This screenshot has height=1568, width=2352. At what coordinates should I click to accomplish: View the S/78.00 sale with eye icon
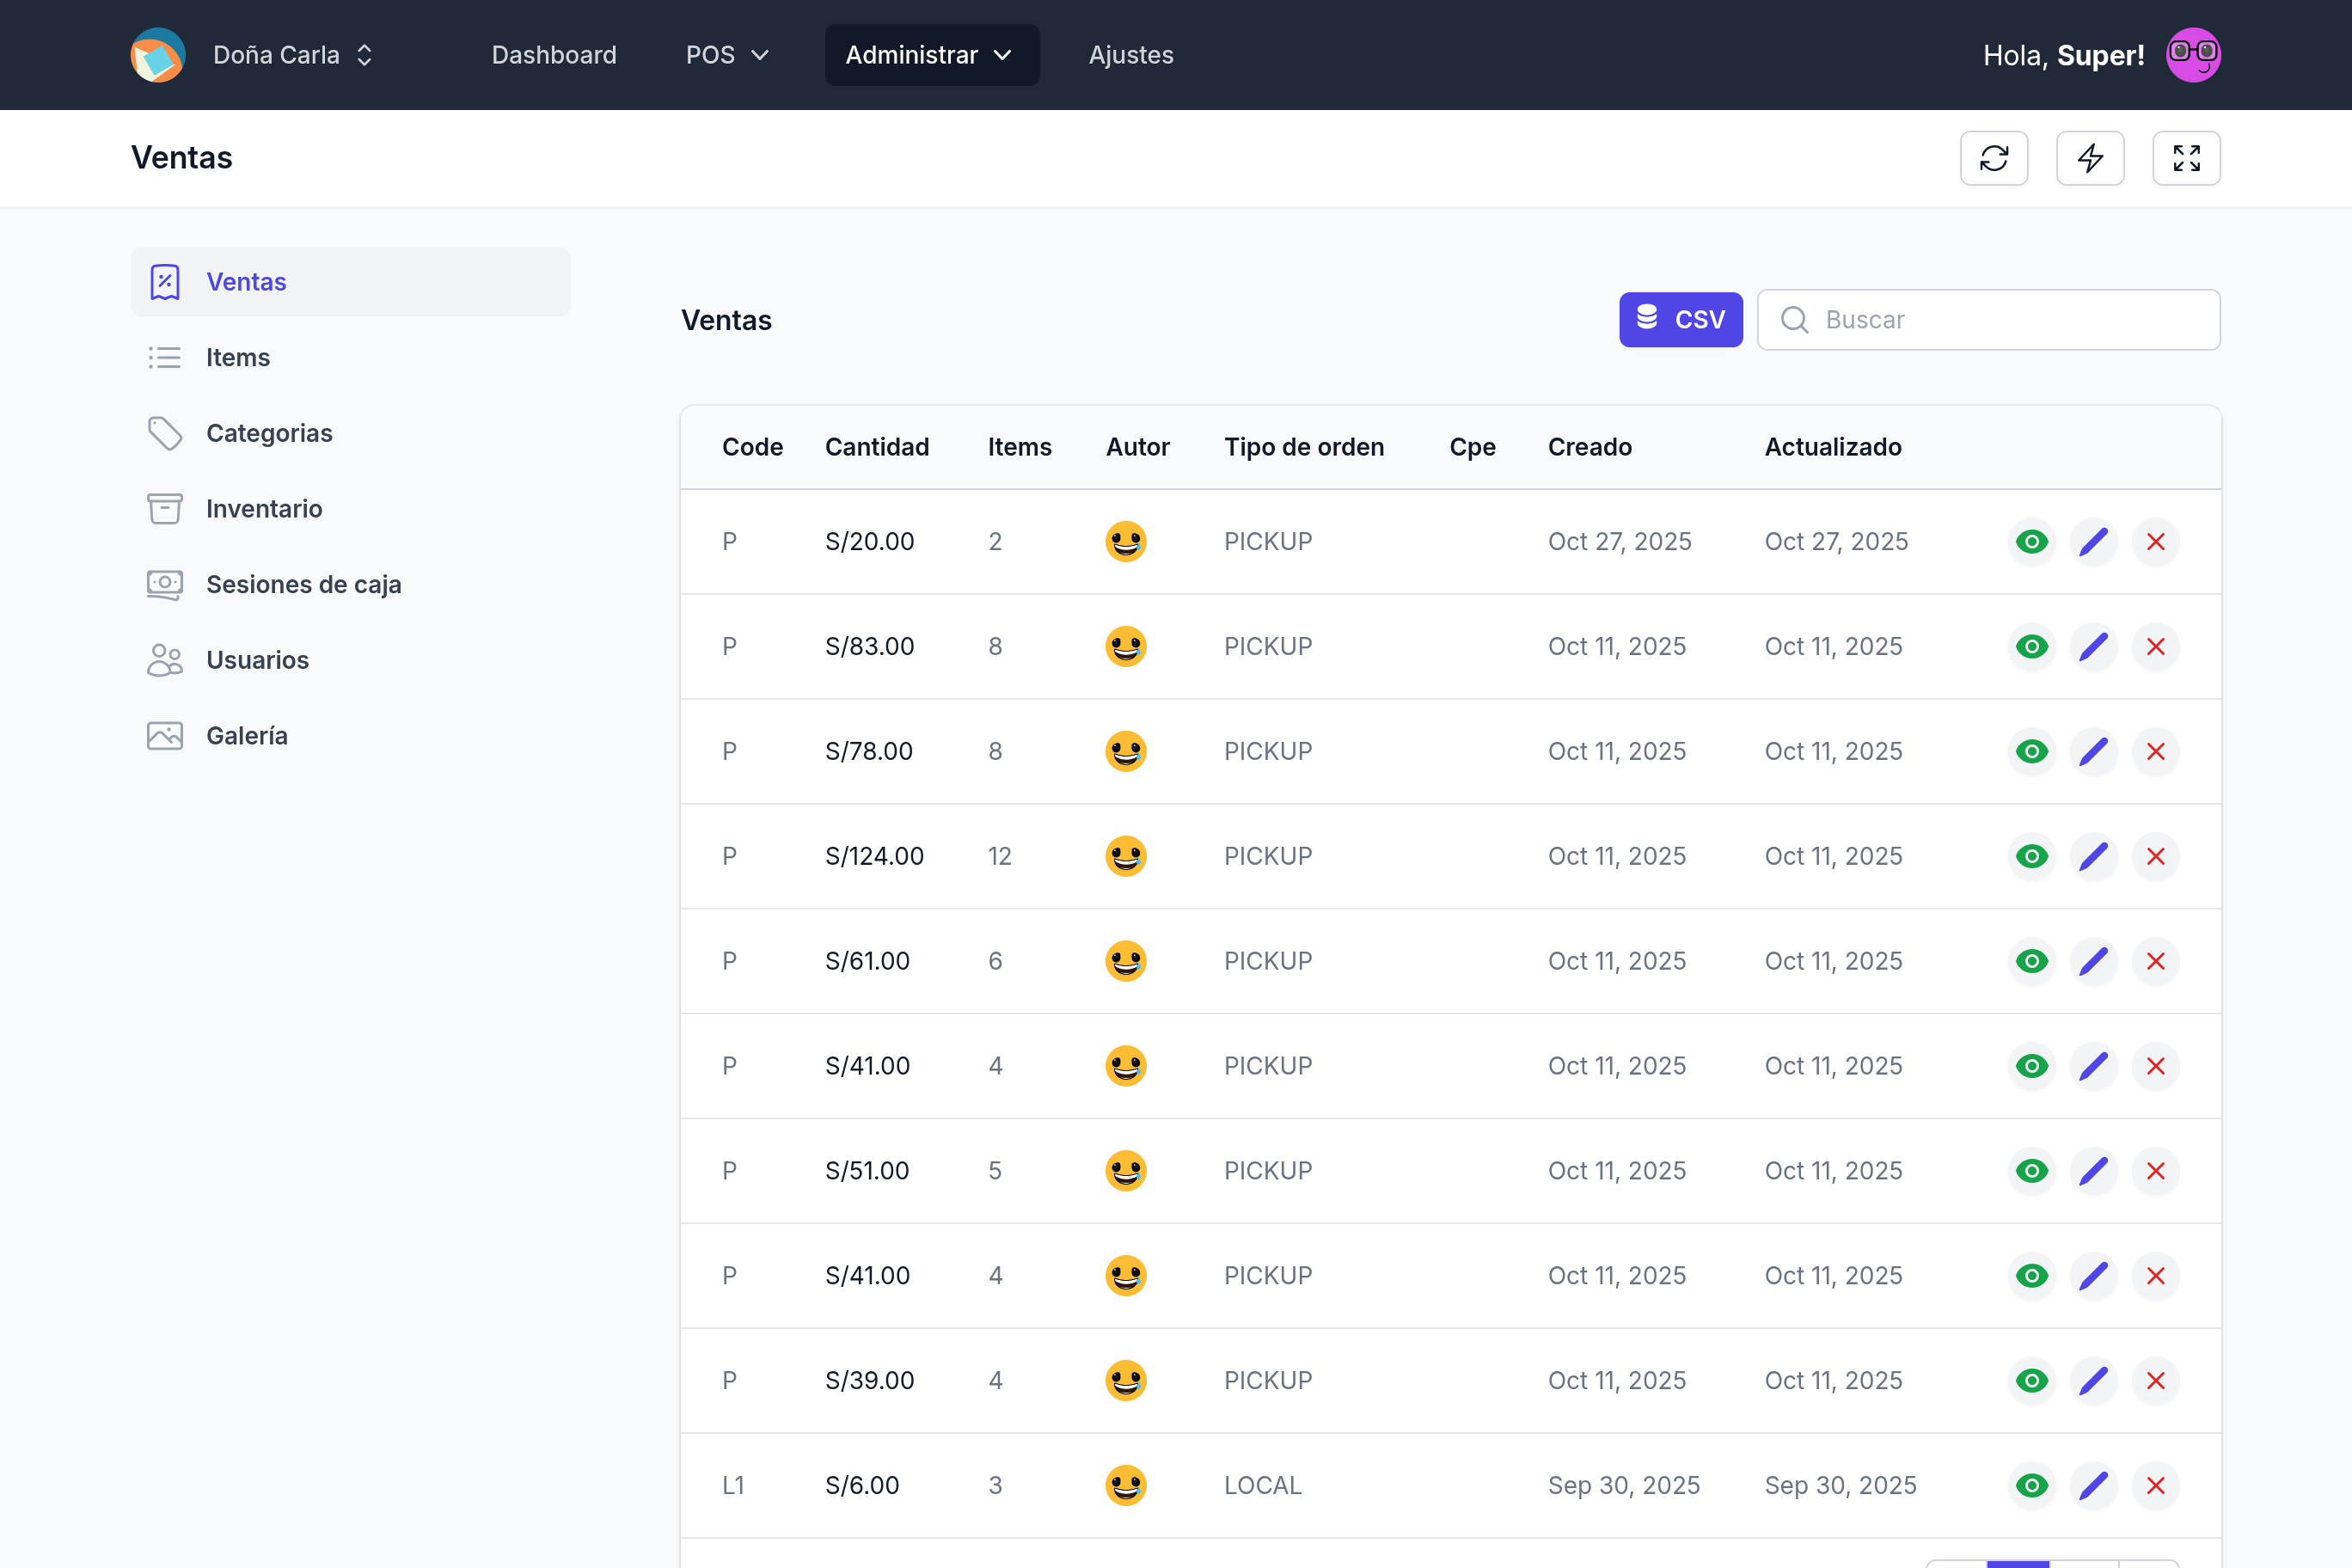pyautogui.click(x=2032, y=752)
